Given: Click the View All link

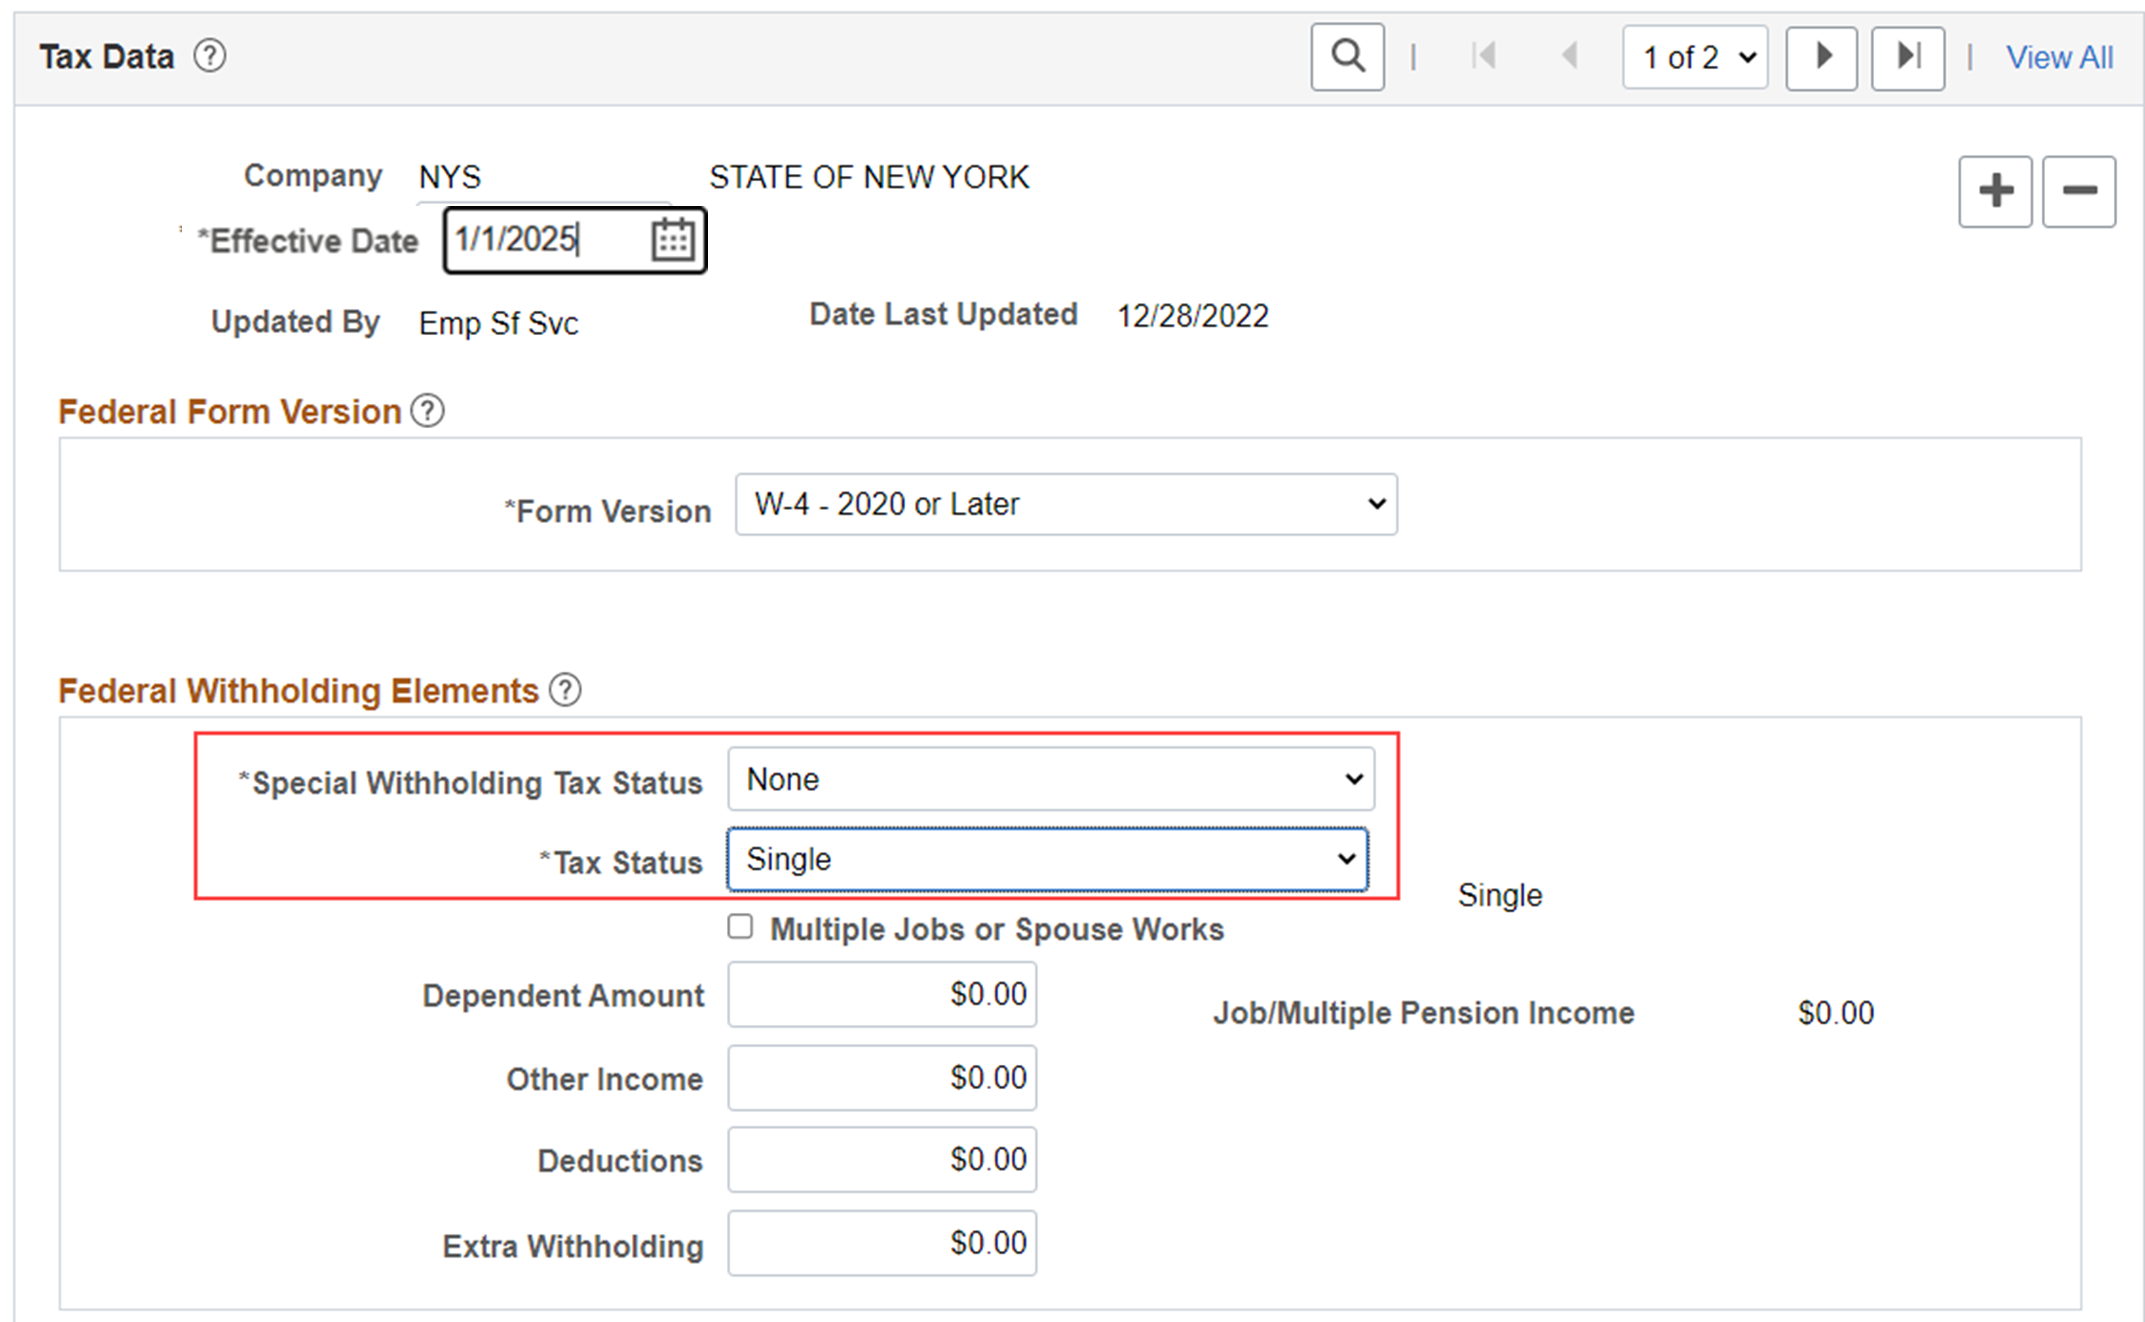Looking at the screenshot, I should point(2059,57).
